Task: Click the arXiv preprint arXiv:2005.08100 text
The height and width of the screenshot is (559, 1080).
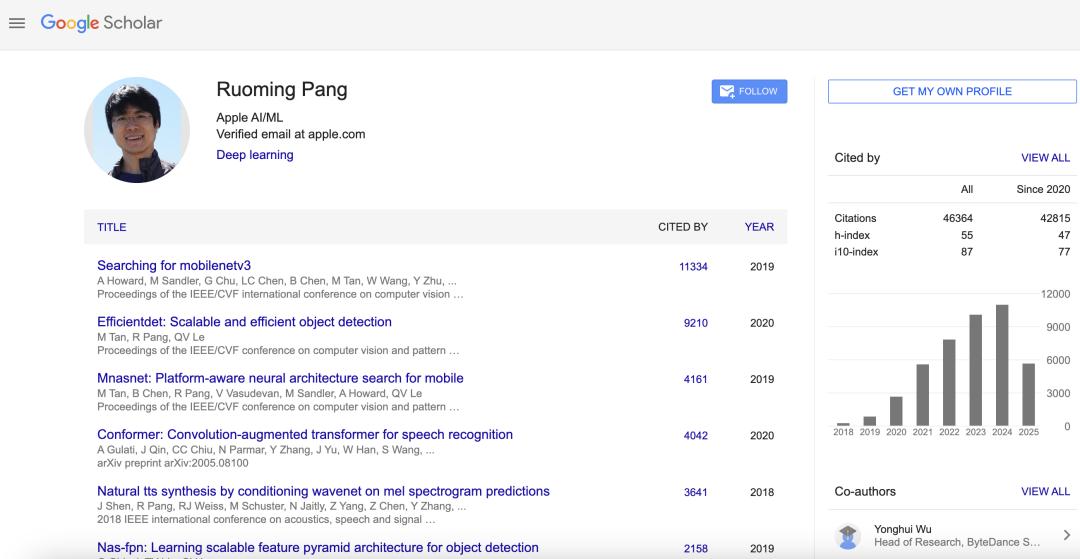Action: point(173,463)
